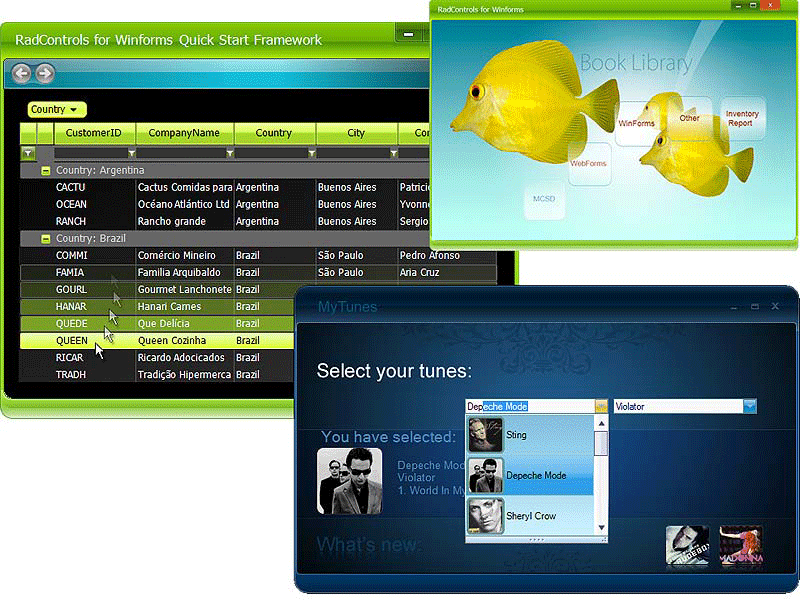This screenshot has width=800, height=600.
Task: Sort by the CompanyName column header
Action: click(x=184, y=133)
